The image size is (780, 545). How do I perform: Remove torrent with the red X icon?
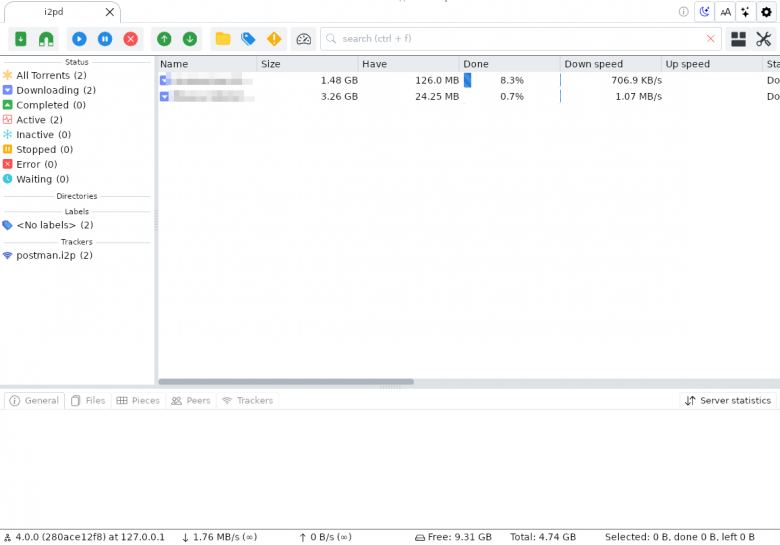[x=131, y=39]
